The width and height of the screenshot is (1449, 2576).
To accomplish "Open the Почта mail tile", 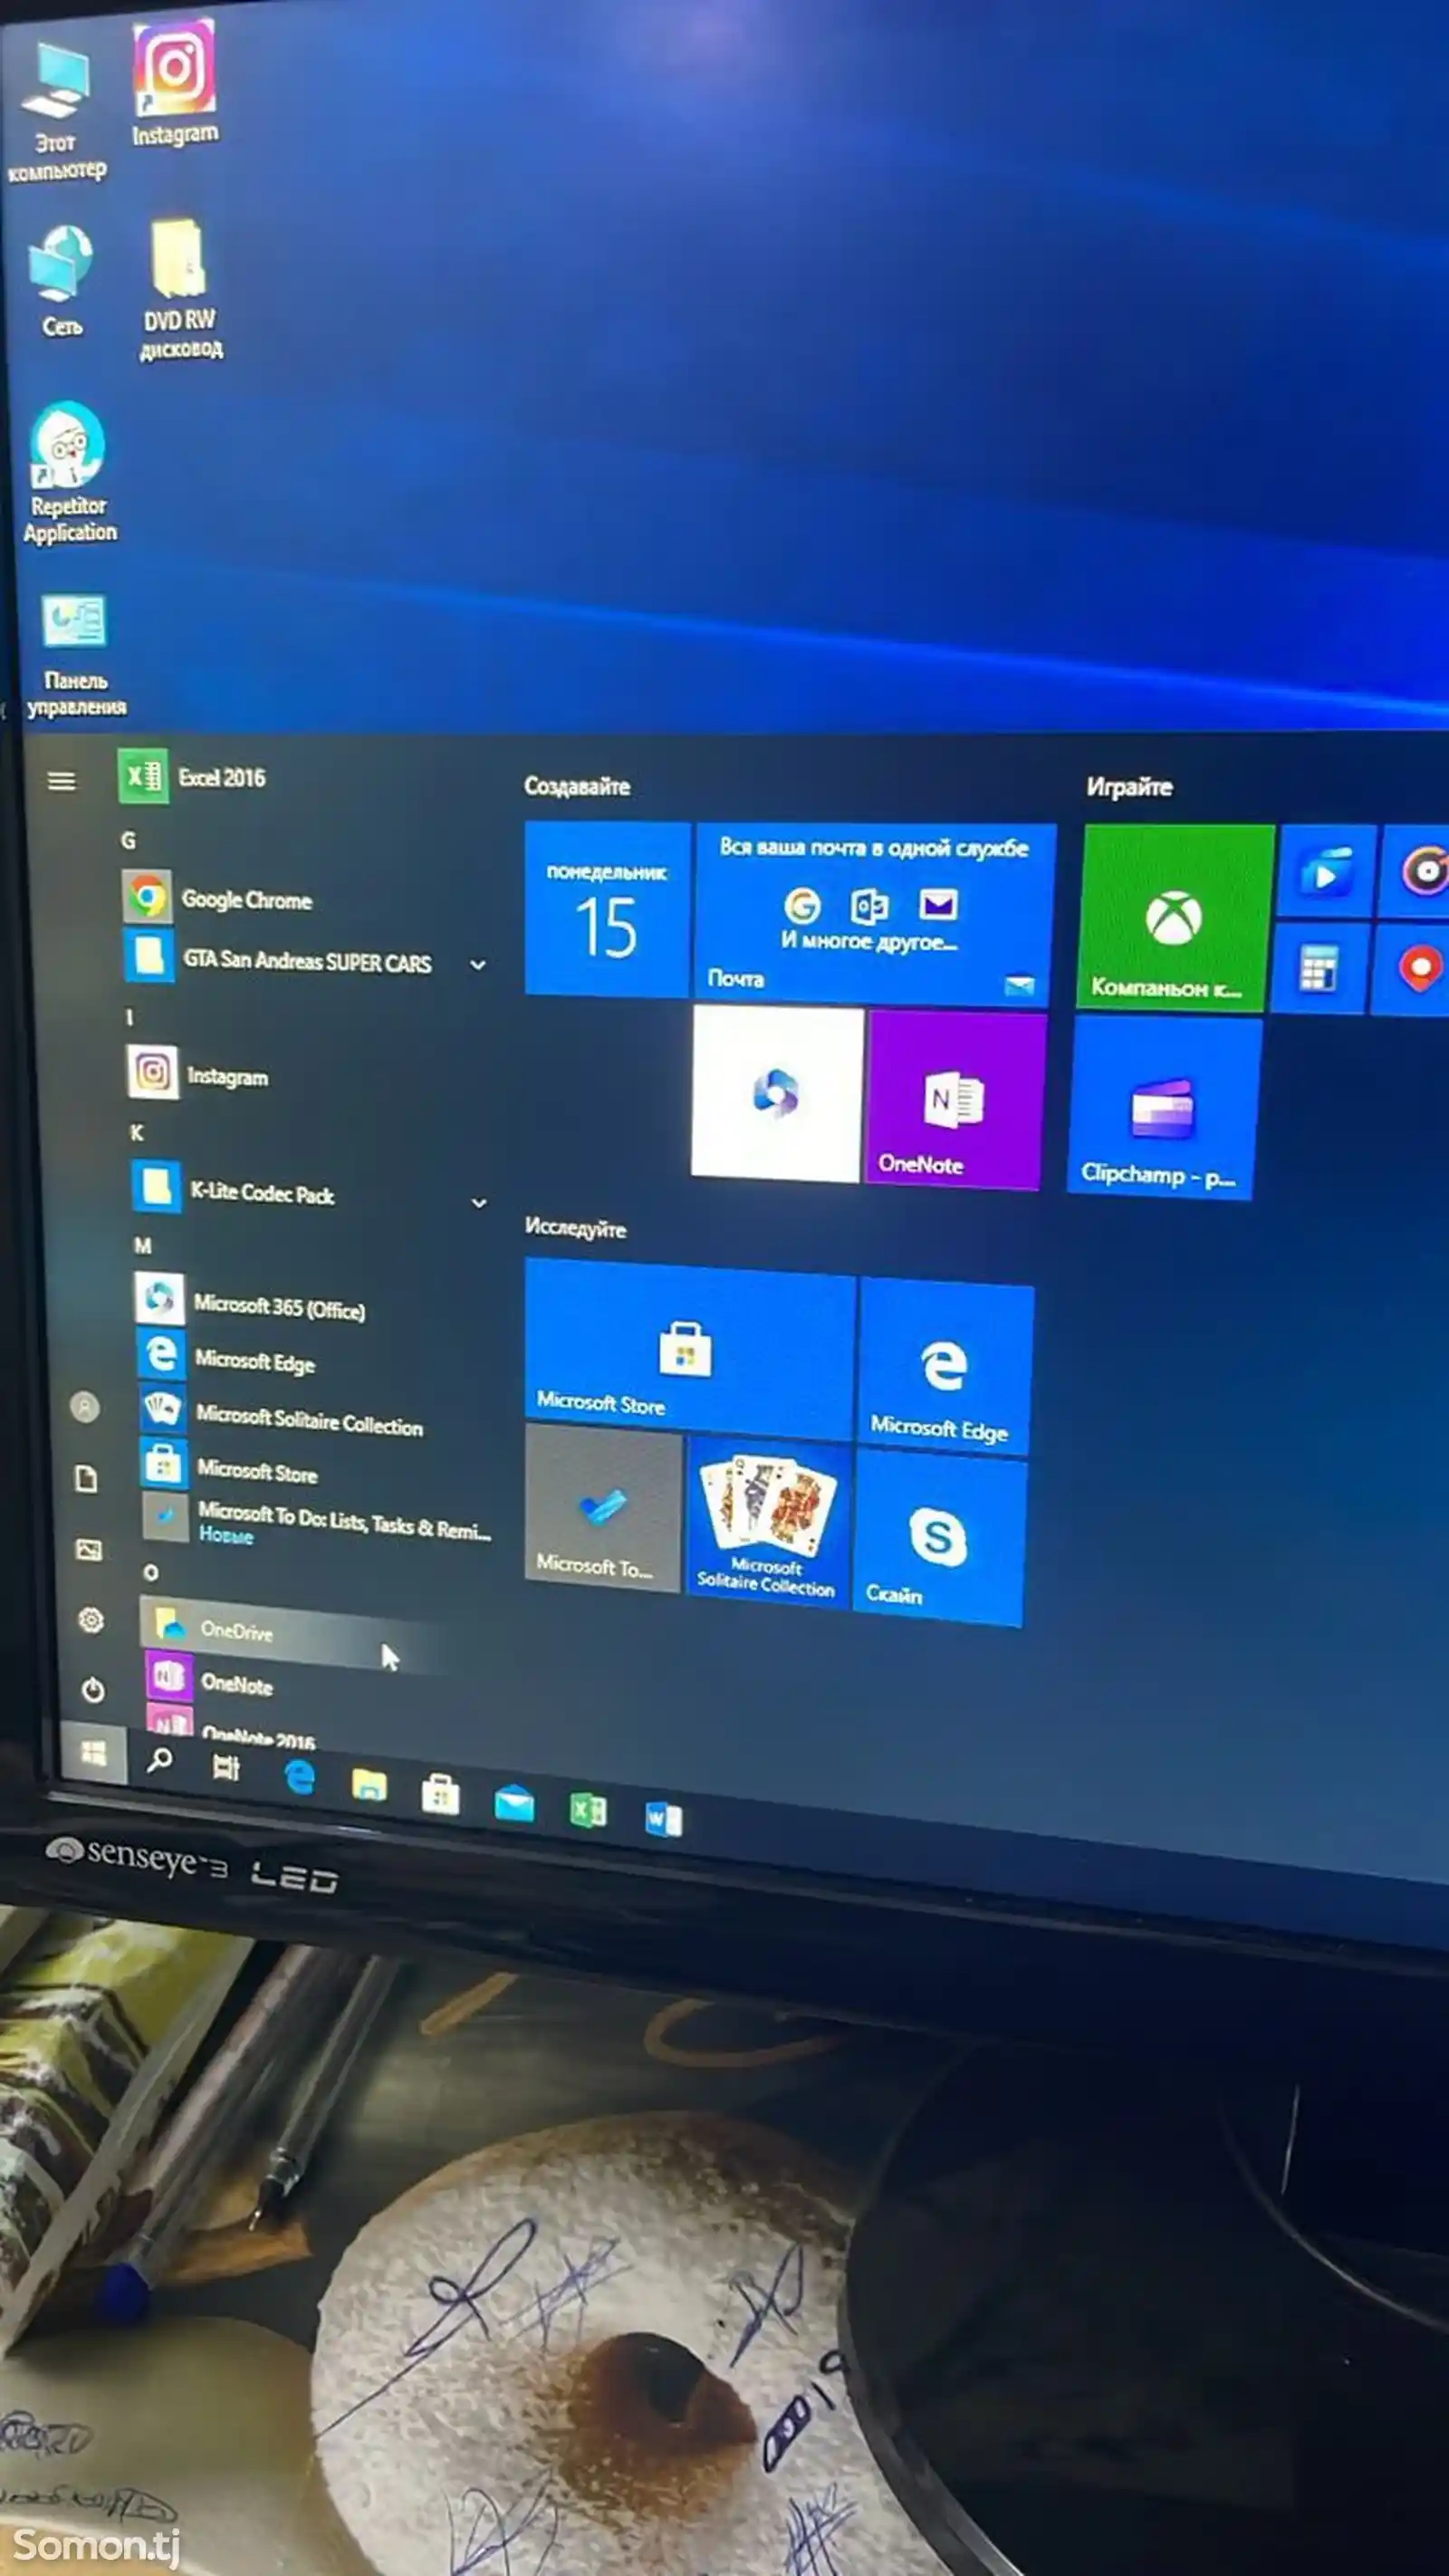I will [x=875, y=913].
